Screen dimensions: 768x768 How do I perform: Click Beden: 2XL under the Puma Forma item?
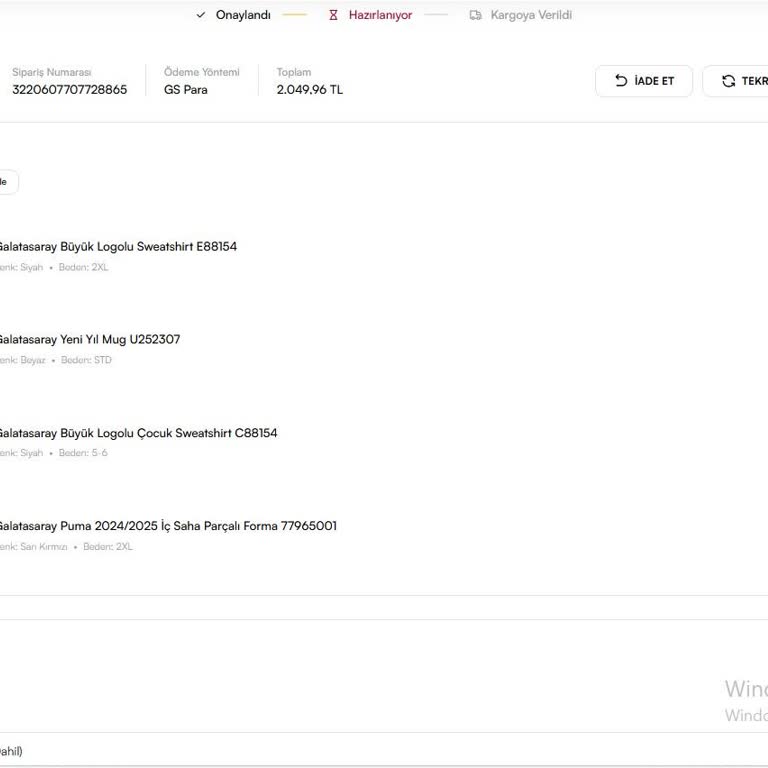click(108, 547)
